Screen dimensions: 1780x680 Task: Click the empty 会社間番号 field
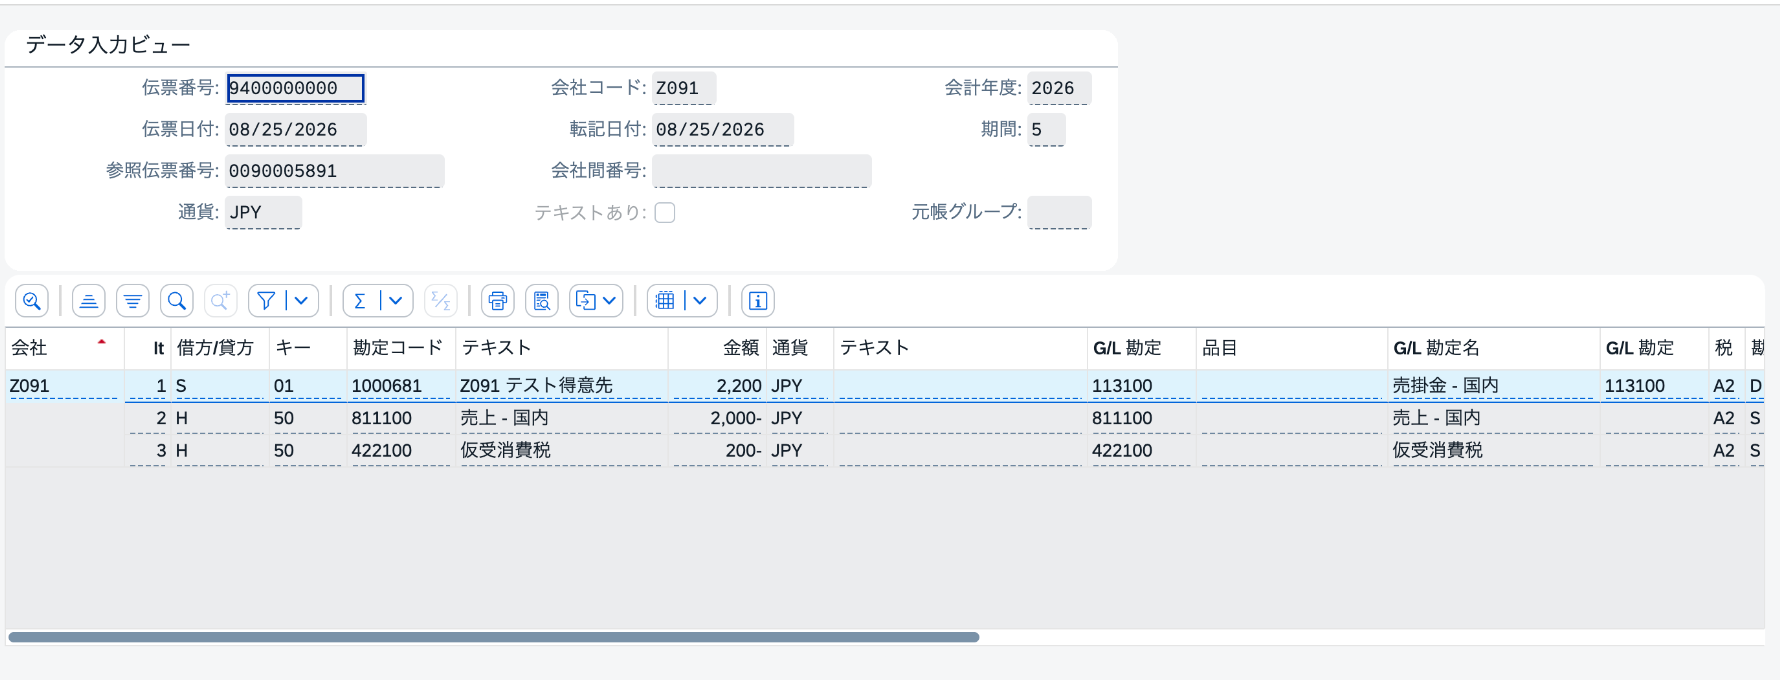[x=762, y=171]
